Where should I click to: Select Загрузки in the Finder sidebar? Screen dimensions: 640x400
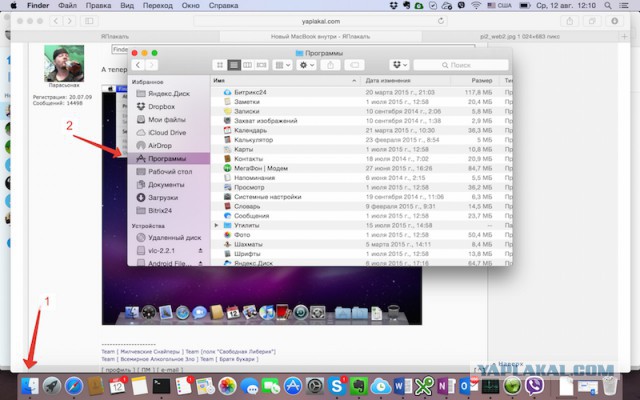(x=169, y=198)
